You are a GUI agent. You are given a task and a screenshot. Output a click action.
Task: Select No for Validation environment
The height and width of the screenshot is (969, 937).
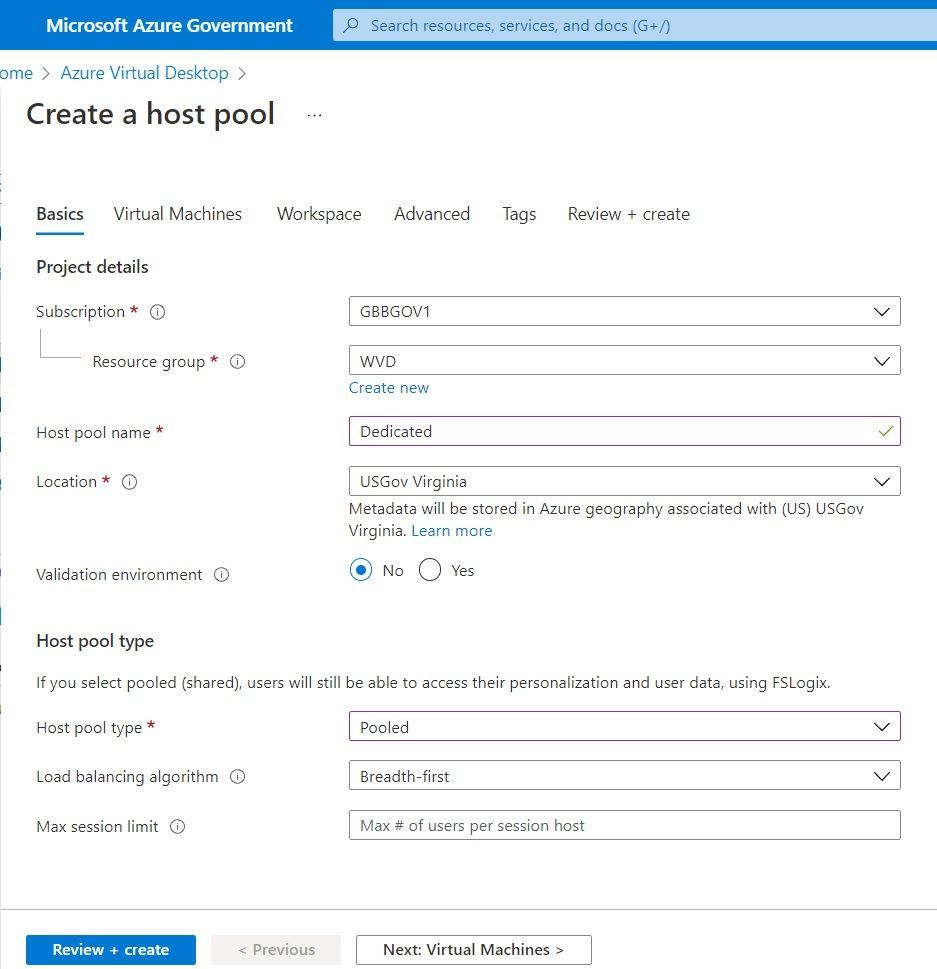[x=361, y=571]
